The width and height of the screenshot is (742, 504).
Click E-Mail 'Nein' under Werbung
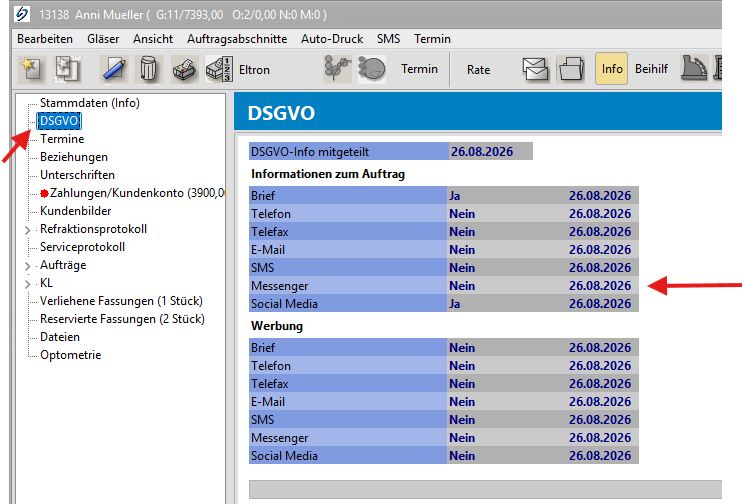point(462,401)
